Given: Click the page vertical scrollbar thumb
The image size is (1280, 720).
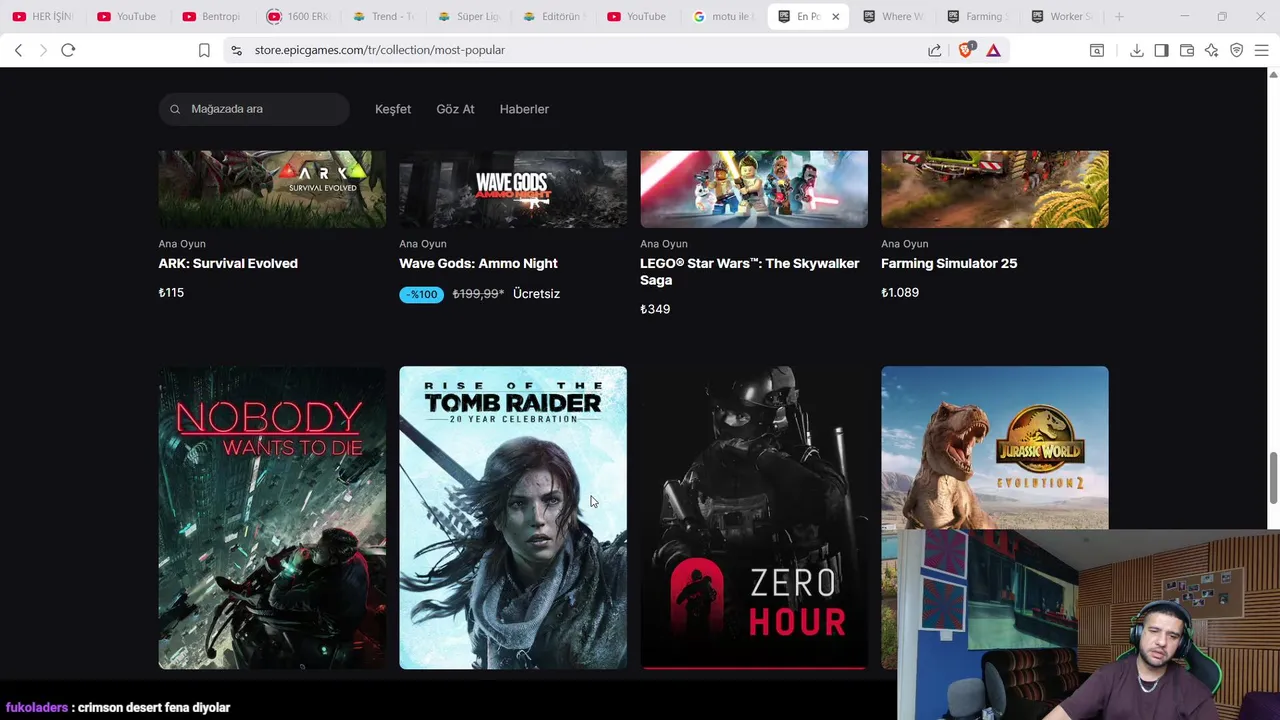Looking at the screenshot, I should [1273, 478].
